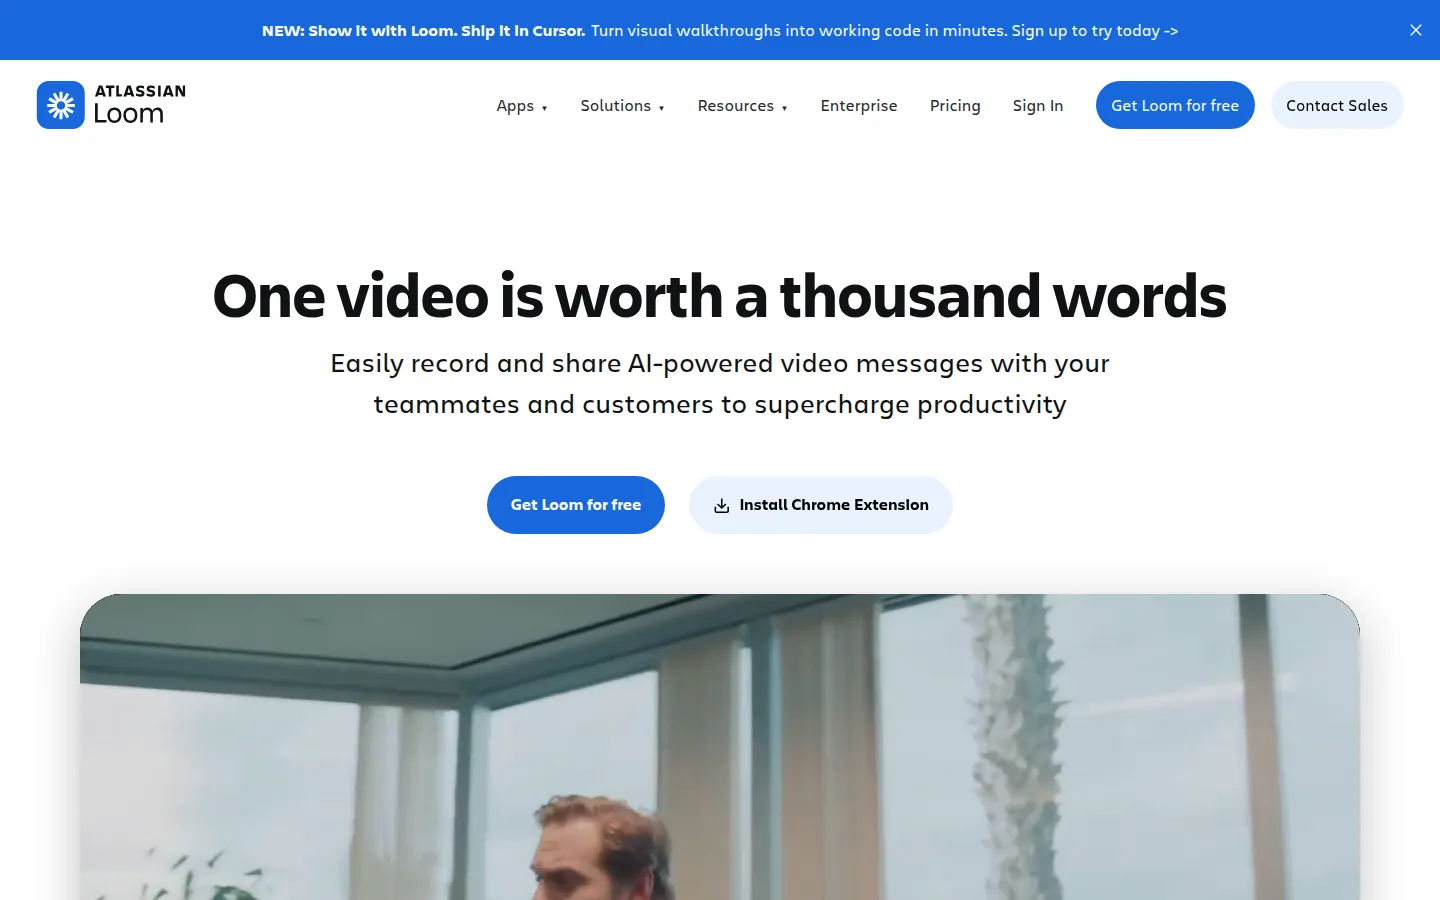Play the hero video preview
The width and height of the screenshot is (1440, 900).
[x=720, y=747]
